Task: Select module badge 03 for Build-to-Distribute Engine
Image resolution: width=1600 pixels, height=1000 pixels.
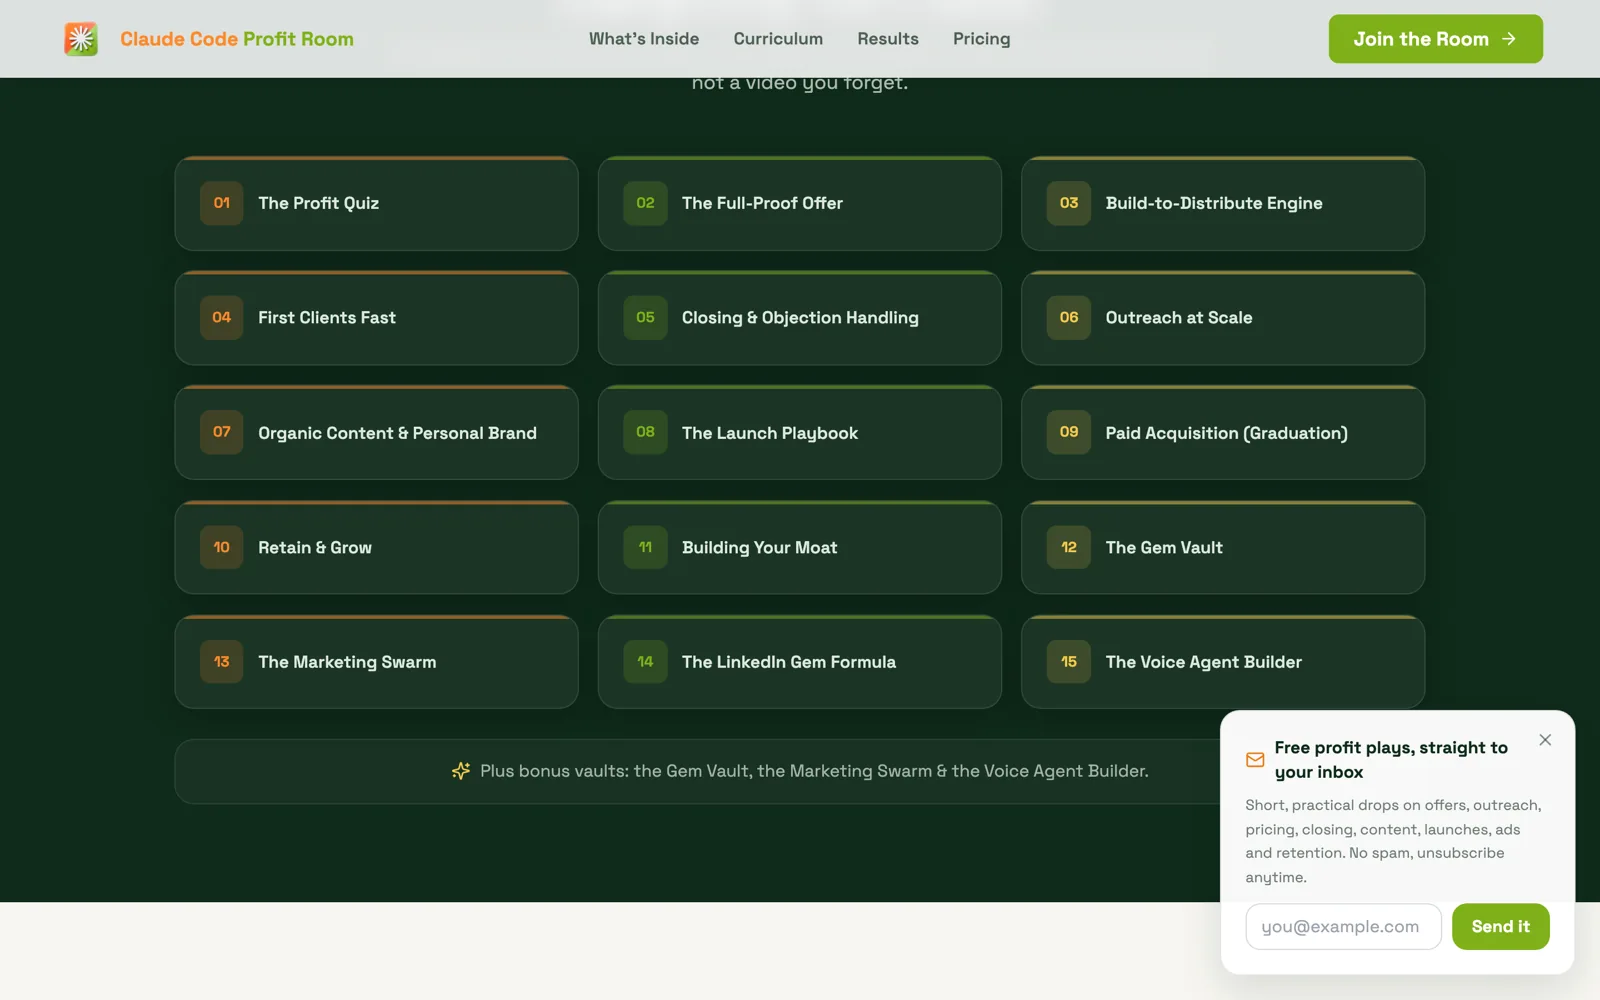Action: [1069, 203]
